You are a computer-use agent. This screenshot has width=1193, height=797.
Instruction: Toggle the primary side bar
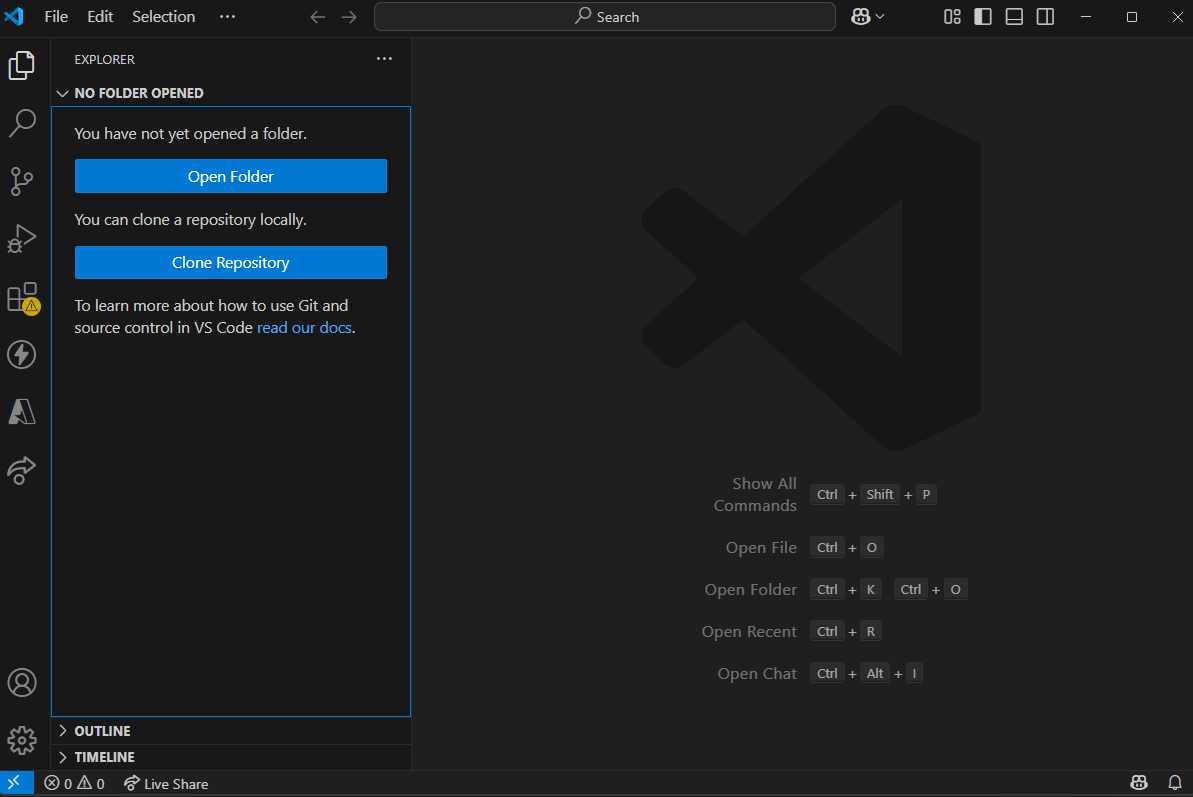(x=983, y=17)
